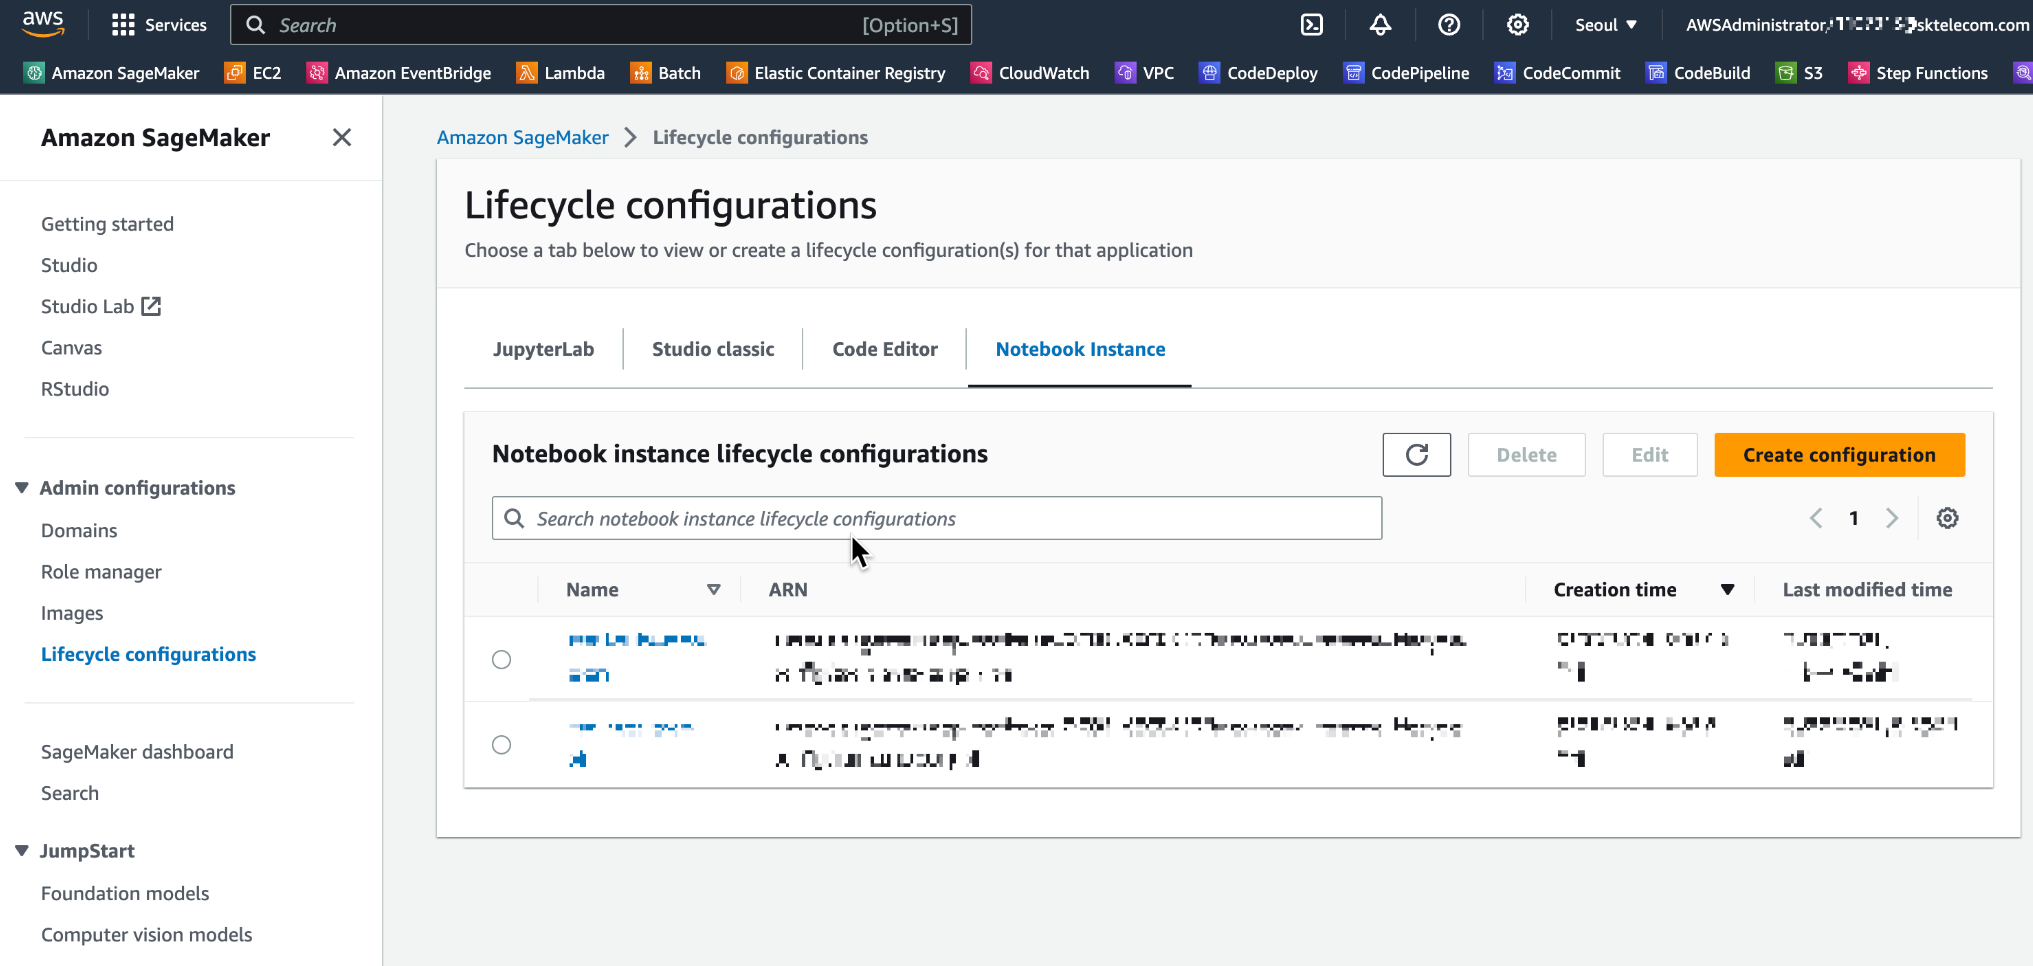Viewport: 2033px width, 966px height.
Task: Open Lifecycle configurations sidebar item
Action: [x=148, y=654]
